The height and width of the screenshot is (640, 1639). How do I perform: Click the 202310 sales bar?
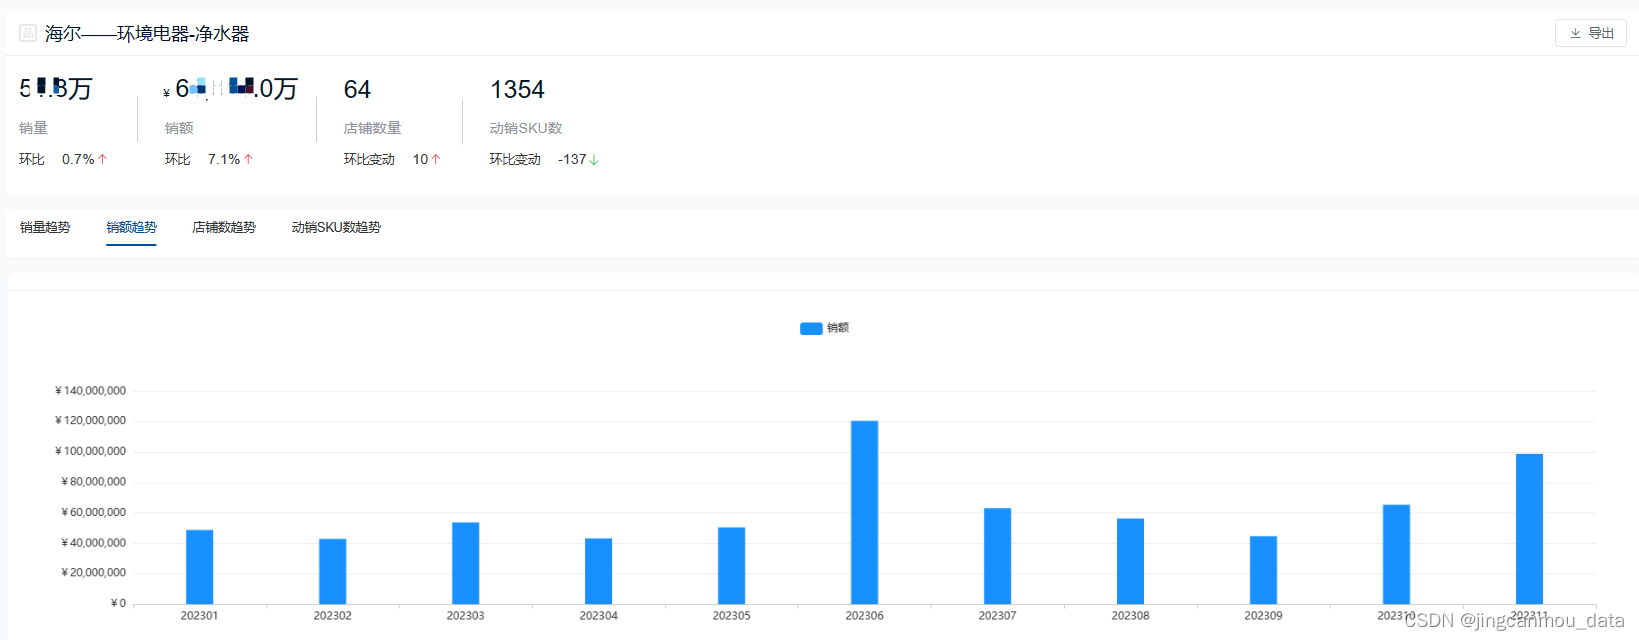pyautogui.click(x=1396, y=554)
